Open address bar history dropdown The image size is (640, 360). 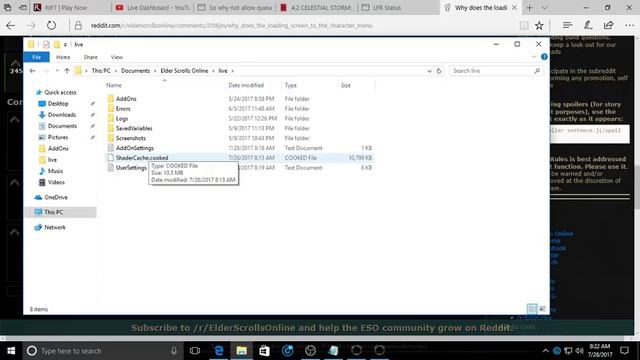click(429, 71)
